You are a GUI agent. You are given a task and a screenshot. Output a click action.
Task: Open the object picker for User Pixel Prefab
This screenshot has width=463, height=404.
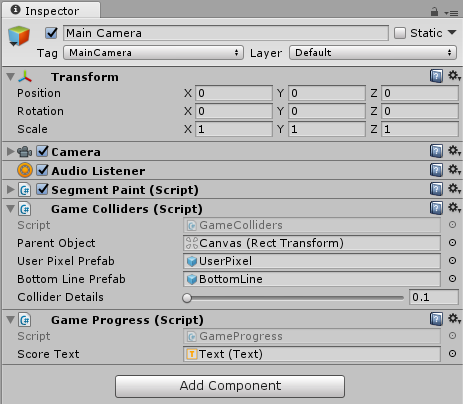pyautogui.click(x=452, y=261)
